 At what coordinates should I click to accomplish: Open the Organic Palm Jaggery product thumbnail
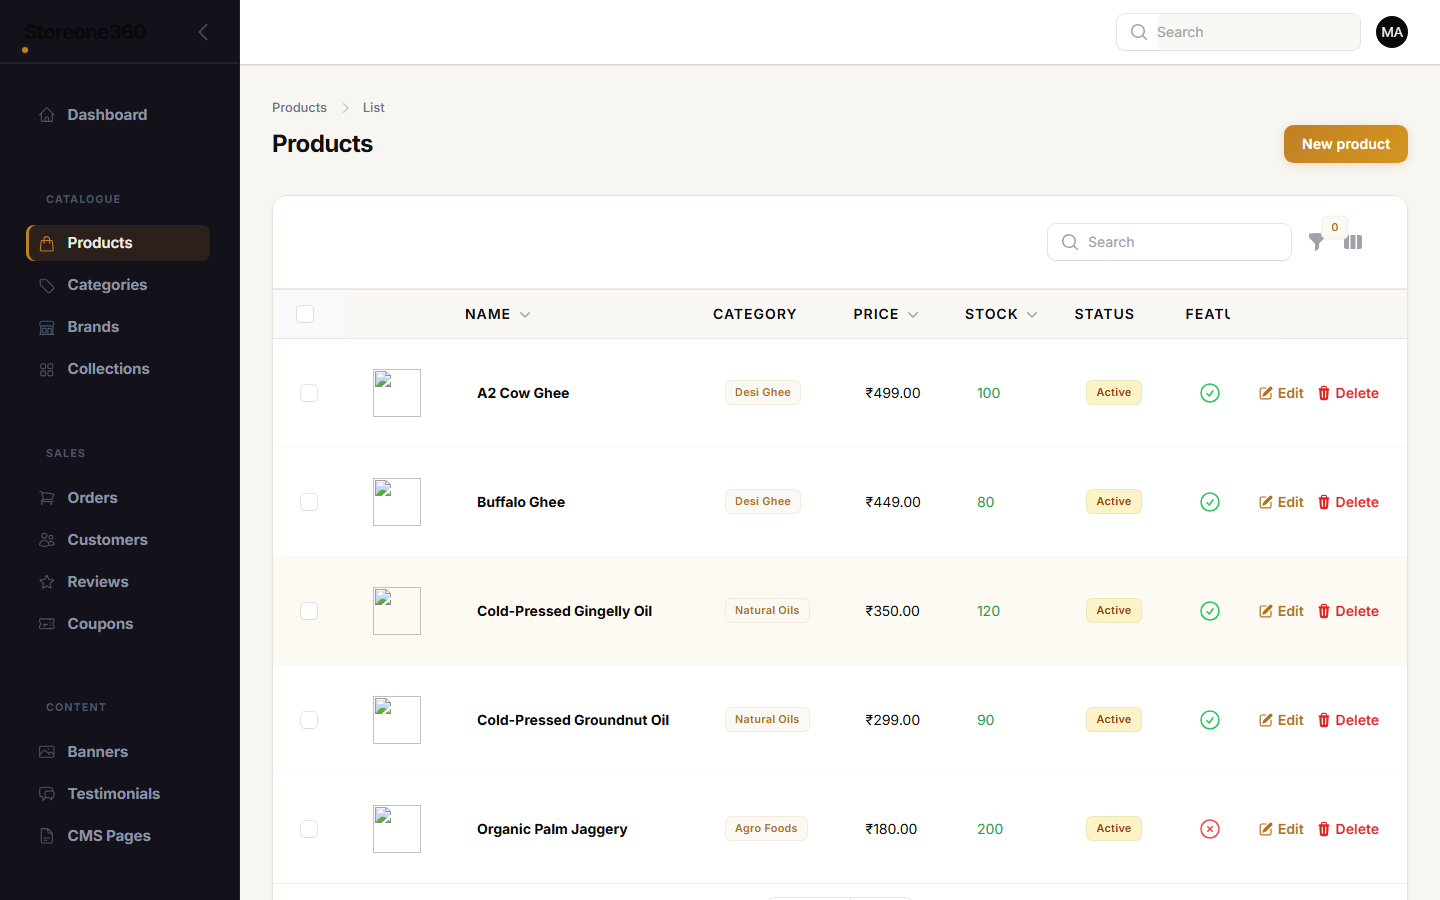[x=397, y=829]
